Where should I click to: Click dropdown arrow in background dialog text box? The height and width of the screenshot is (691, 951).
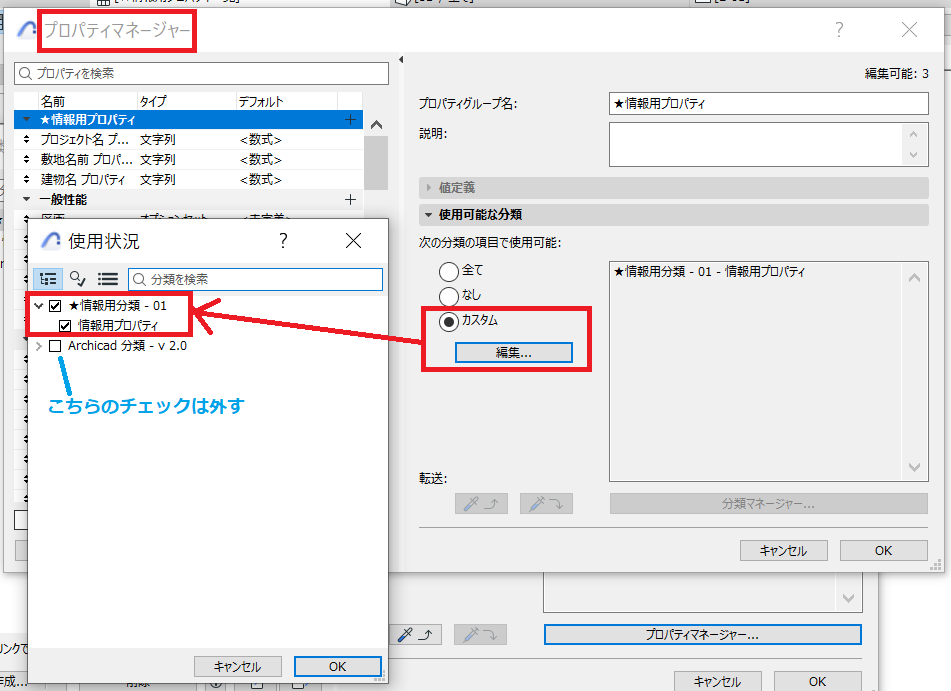pos(849,598)
